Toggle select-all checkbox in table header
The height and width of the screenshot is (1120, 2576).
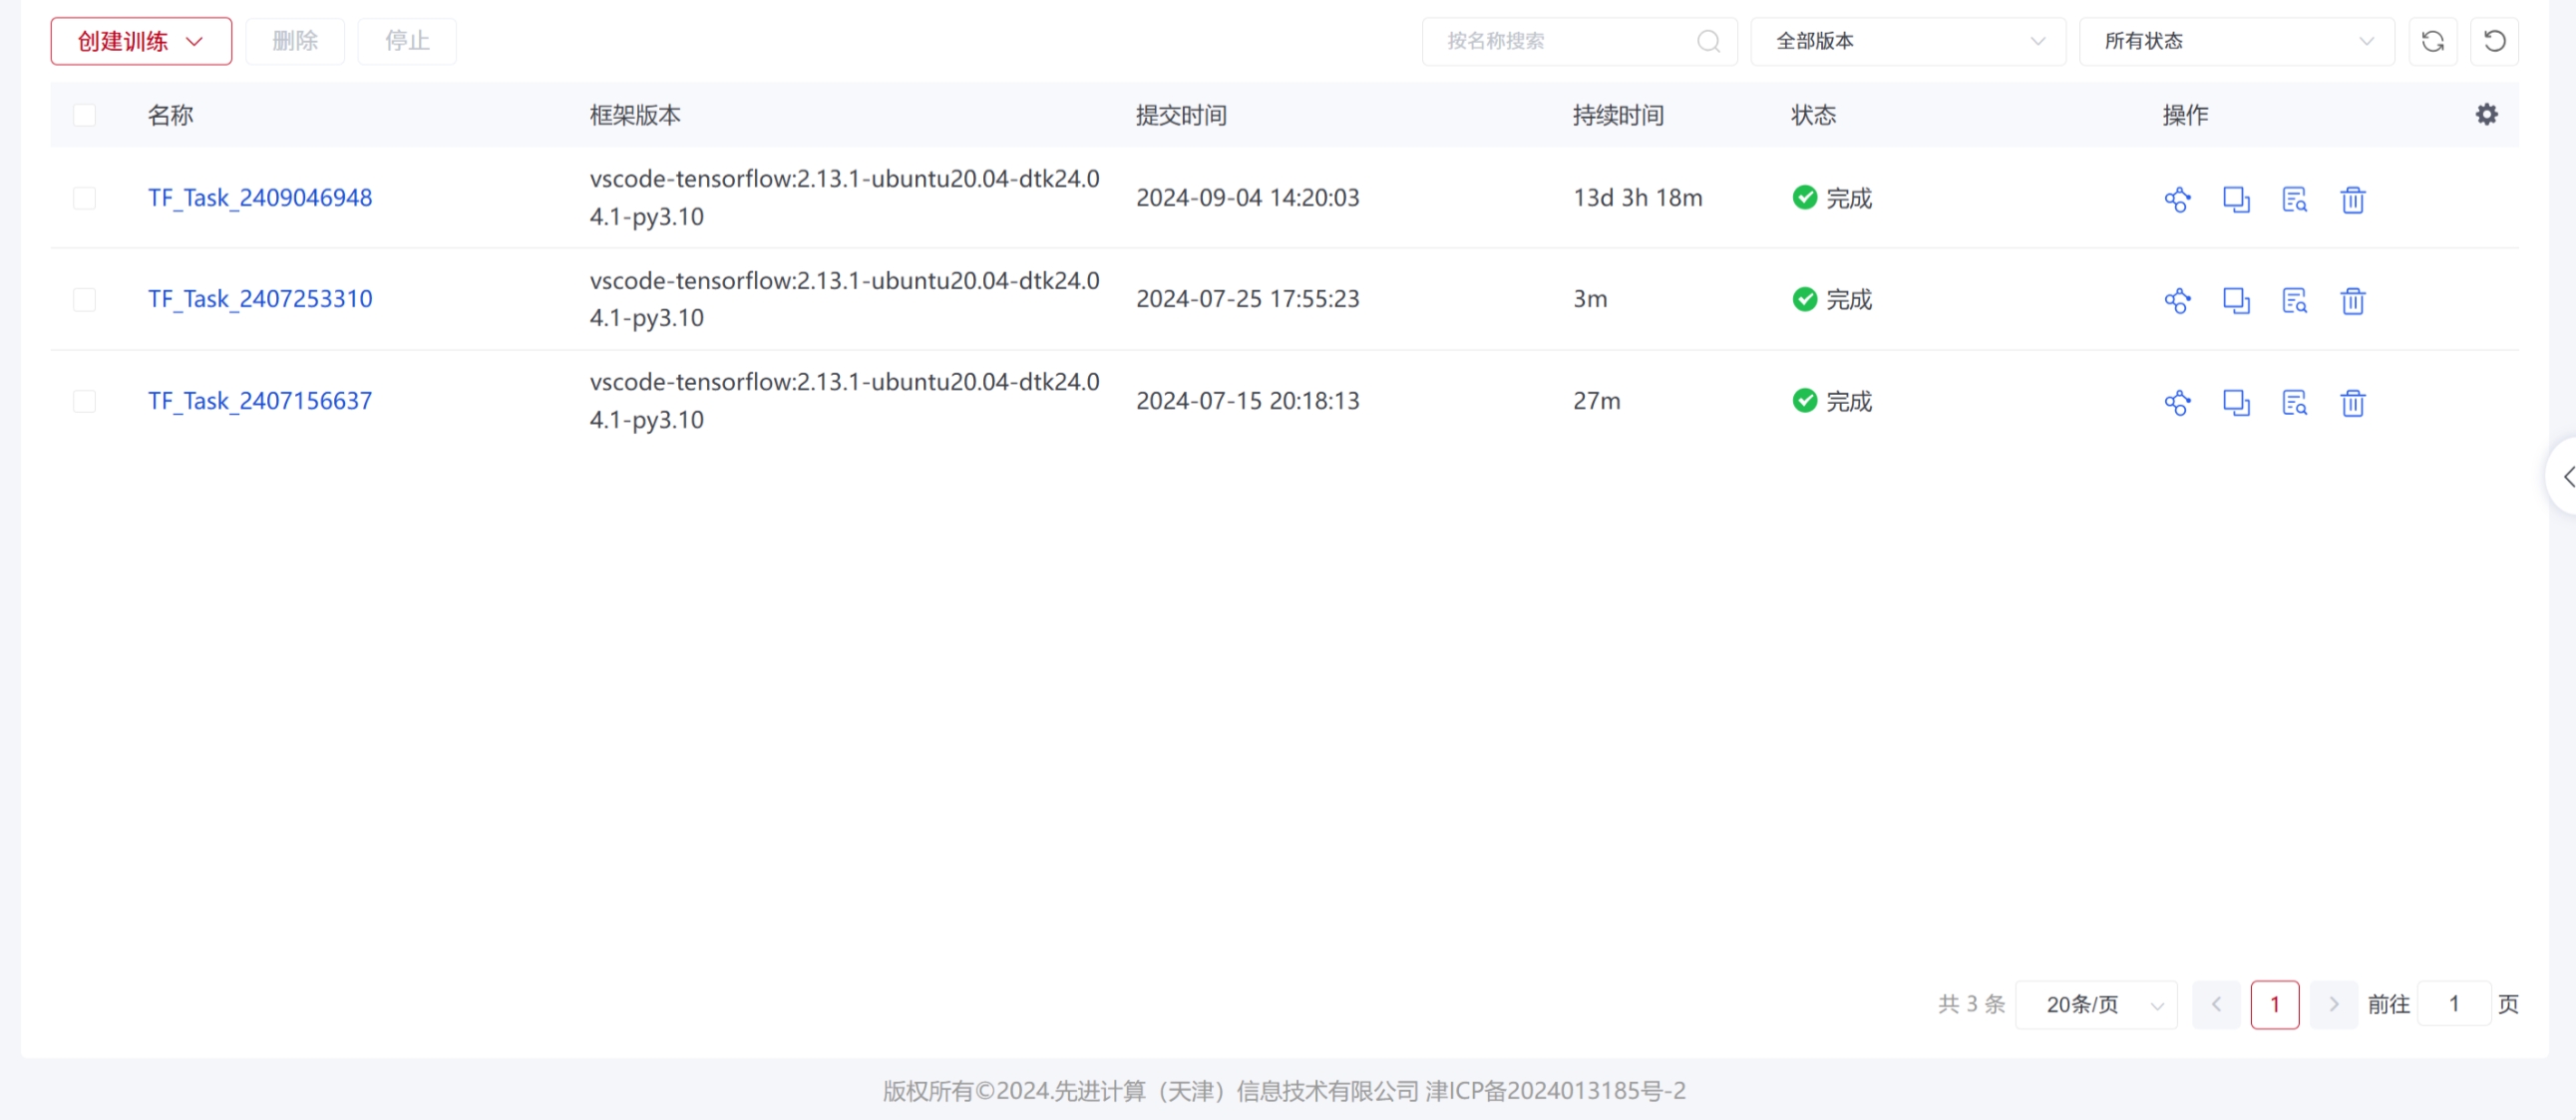[x=85, y=115]
